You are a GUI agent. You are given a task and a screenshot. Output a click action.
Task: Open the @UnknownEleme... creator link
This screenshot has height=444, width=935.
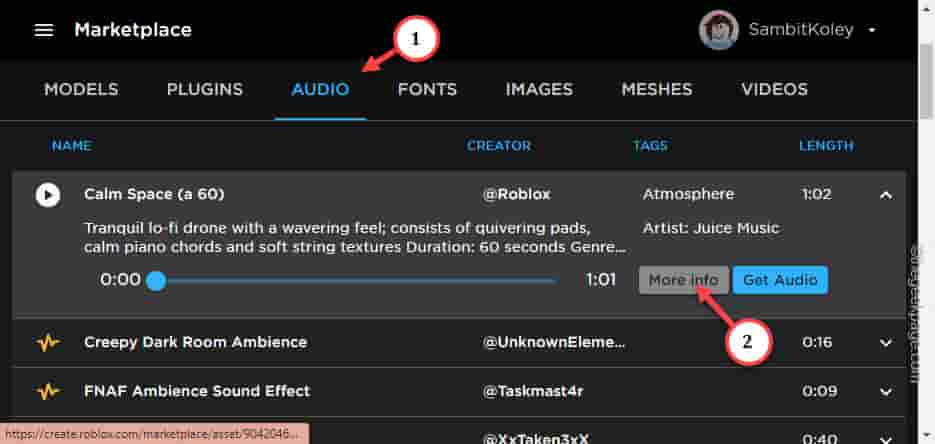[553, 343]
